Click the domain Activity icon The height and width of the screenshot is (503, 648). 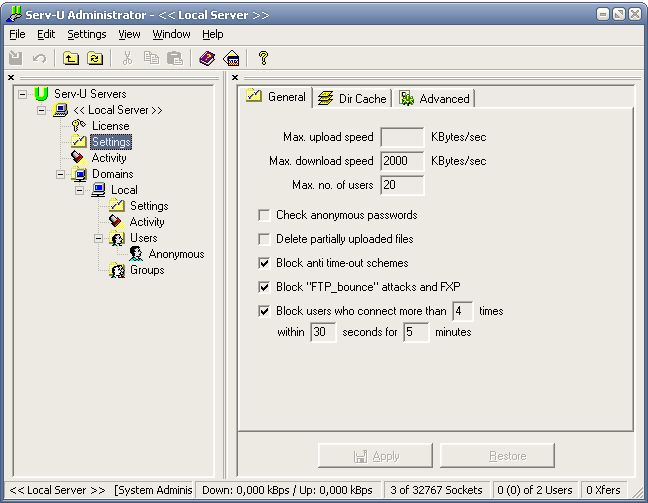(x=117, y=222)
